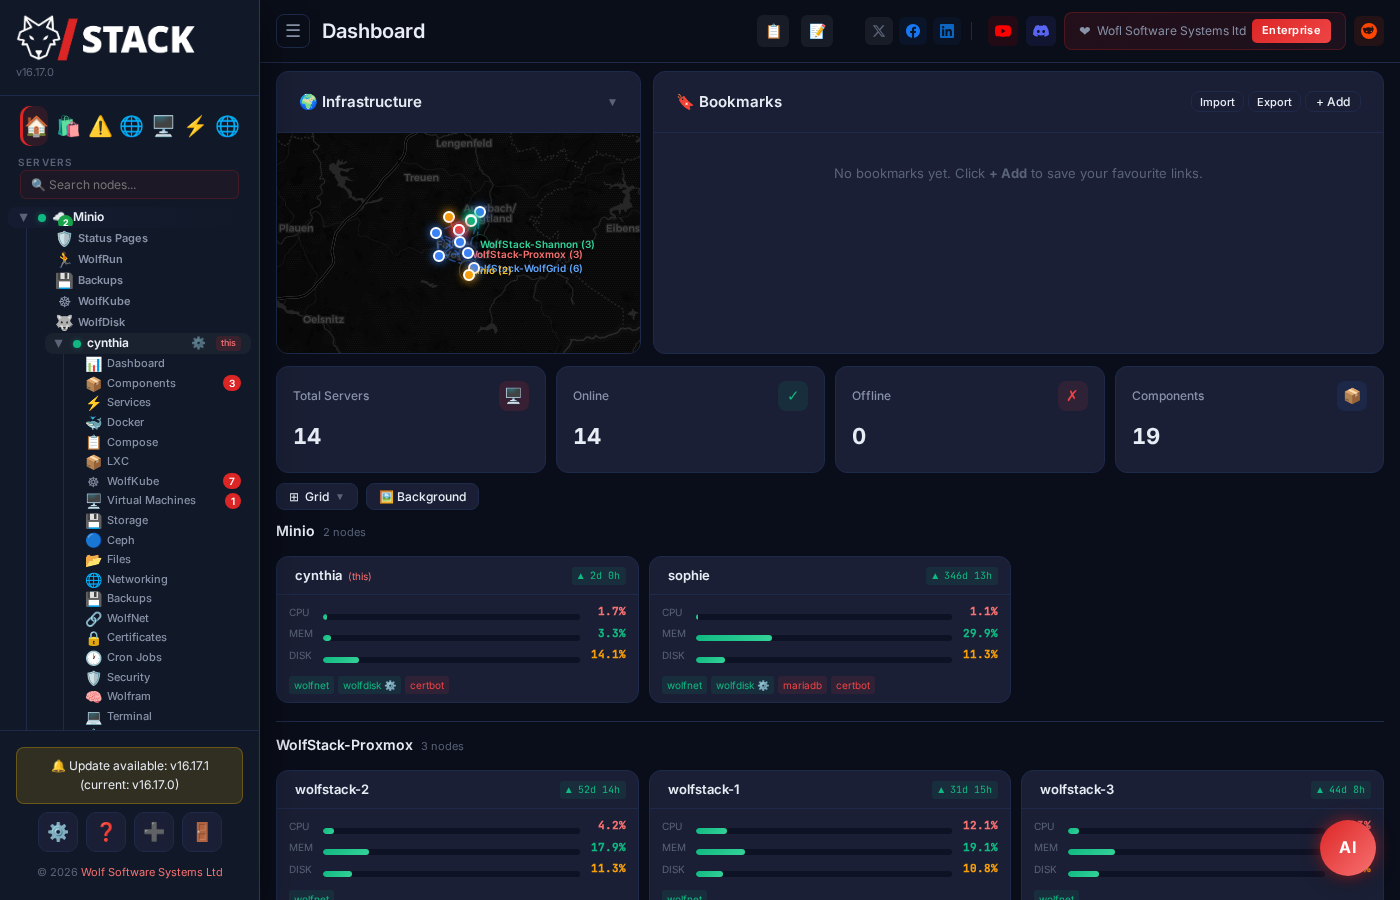Open the Discord server icon
The image size is (1400, 900).
click(1041, 31)
